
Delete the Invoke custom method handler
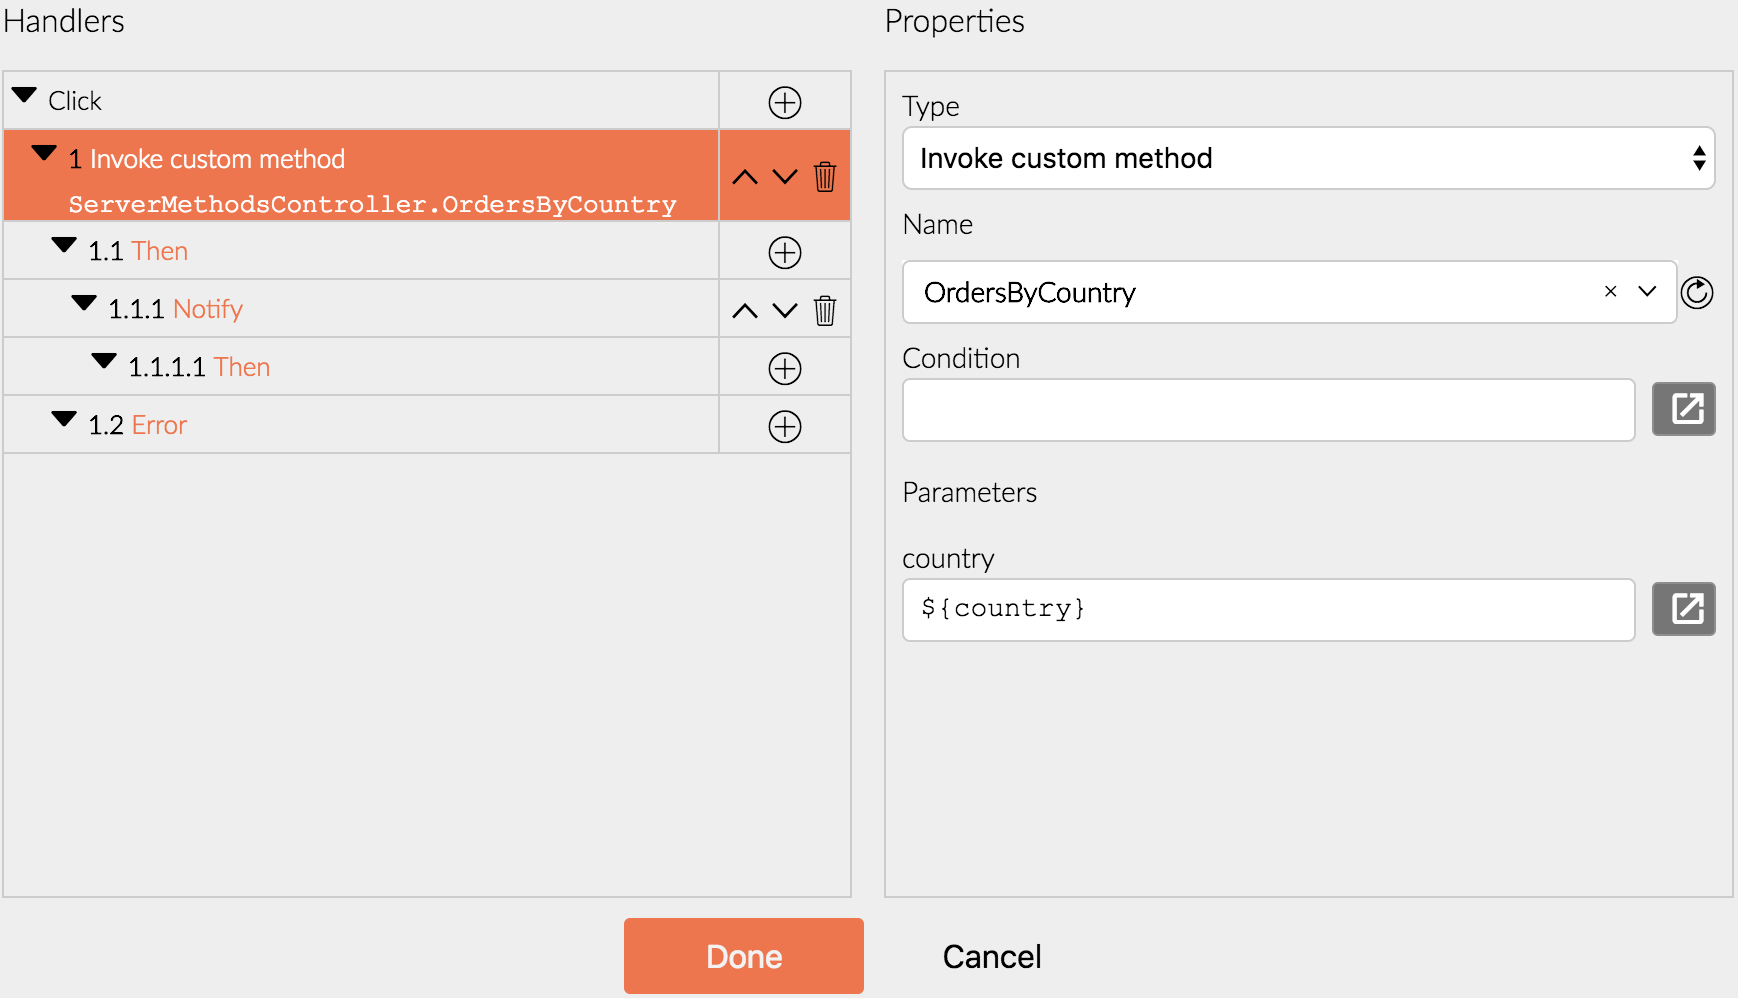(824, 177)
